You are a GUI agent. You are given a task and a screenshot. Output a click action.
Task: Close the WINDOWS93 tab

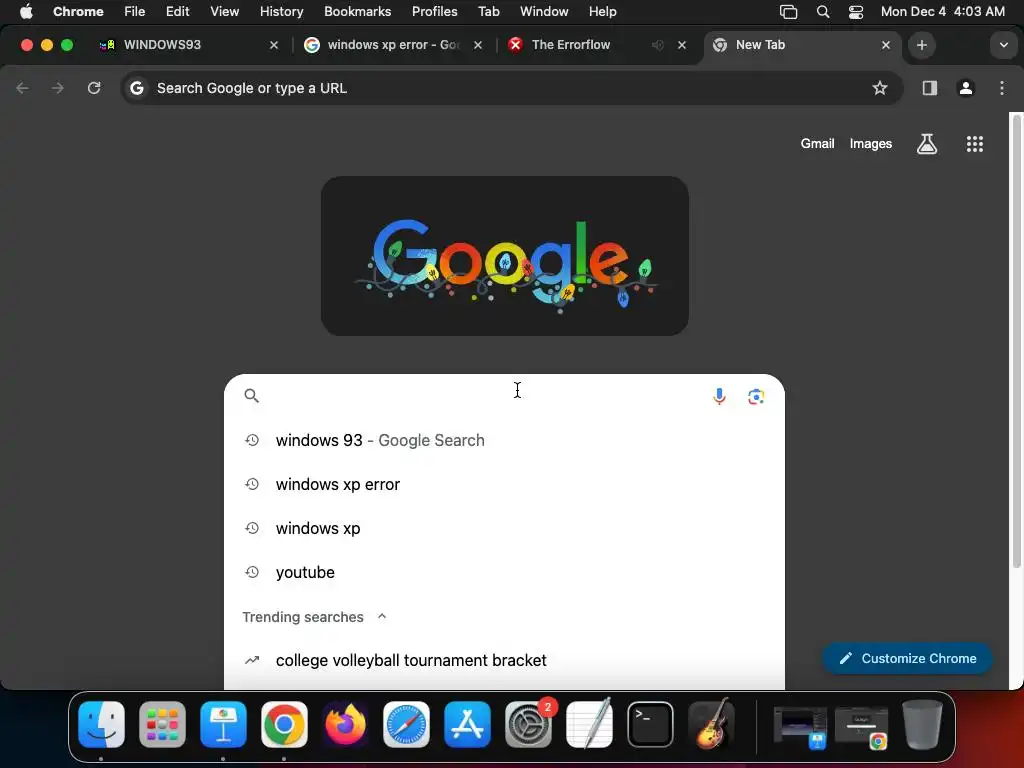point(274,45)
